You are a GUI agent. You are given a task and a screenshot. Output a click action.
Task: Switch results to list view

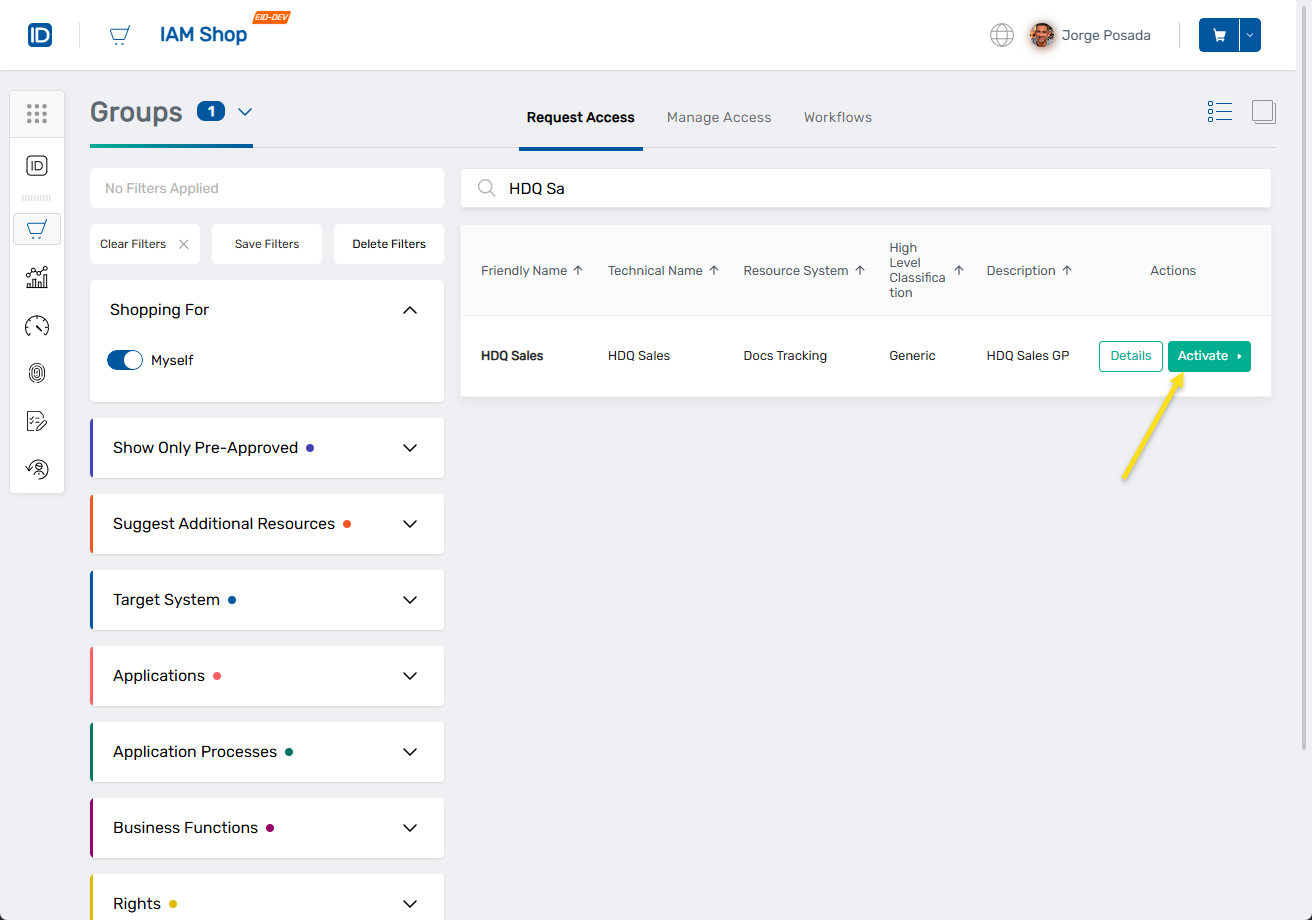click(x=1220, y=111)
